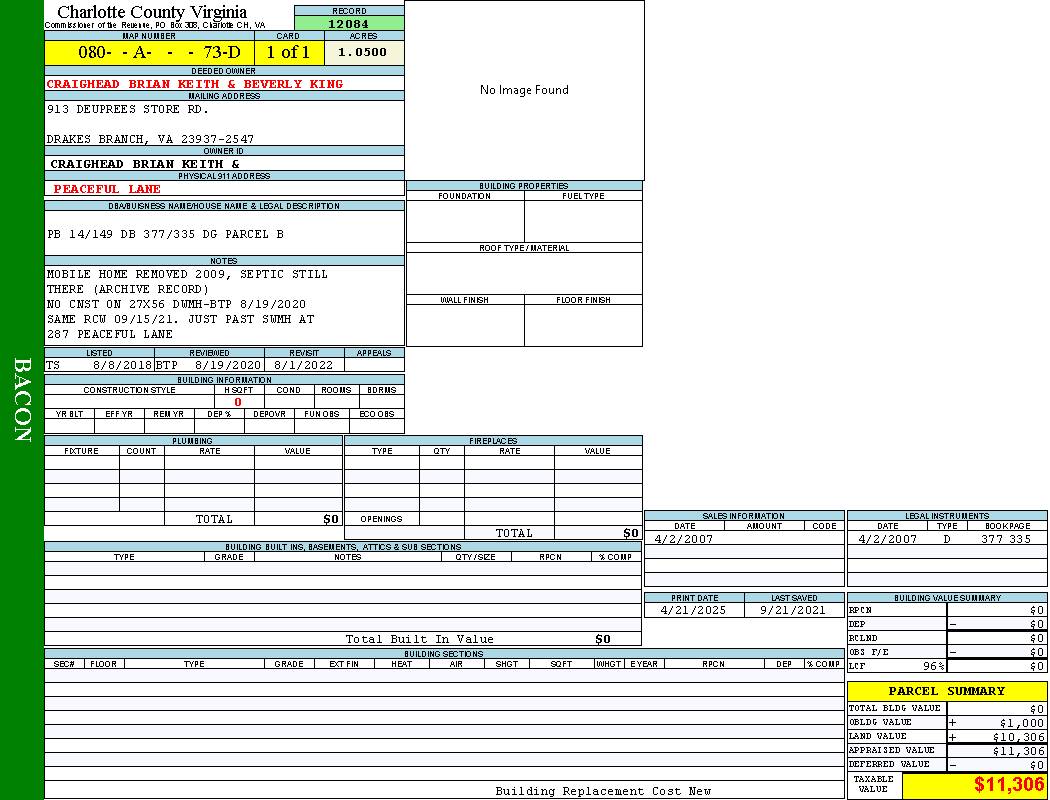
Task: Click the 'No Image Found' photo placeholder
Action: 524,90
